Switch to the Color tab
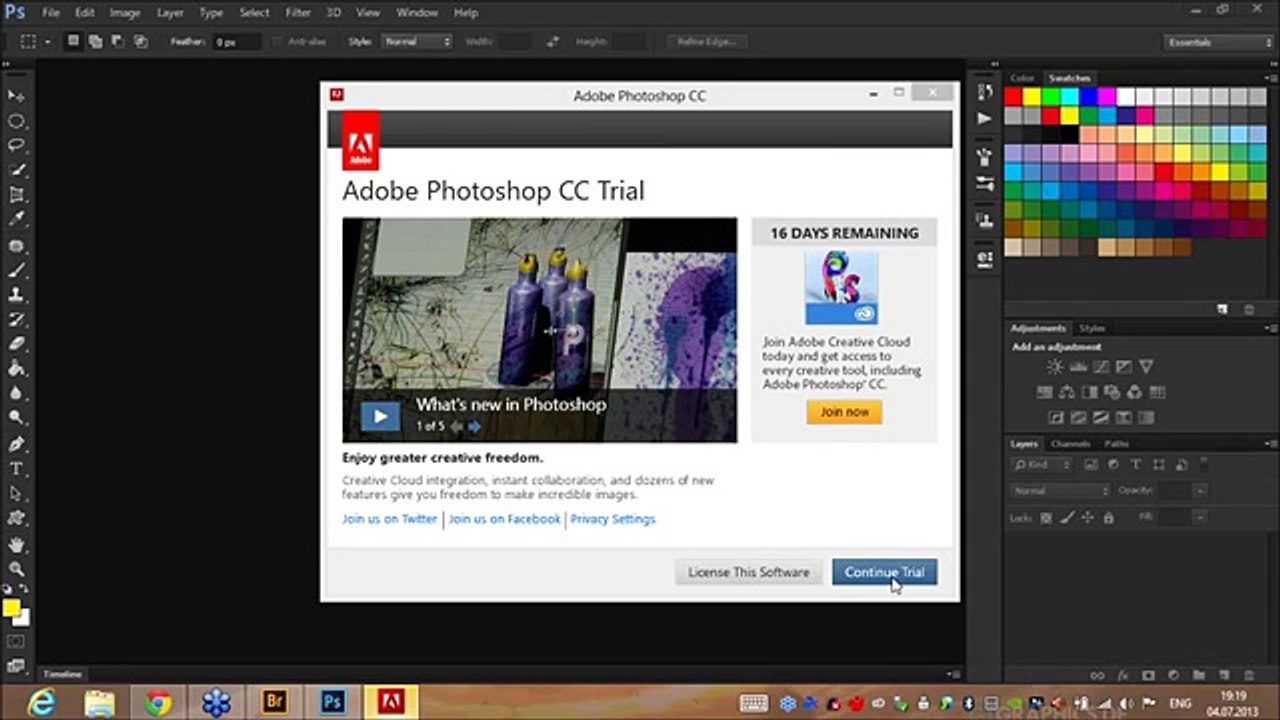This screenshot has height=720, width=1280. pyautogui.click(x=1022, y=78)
